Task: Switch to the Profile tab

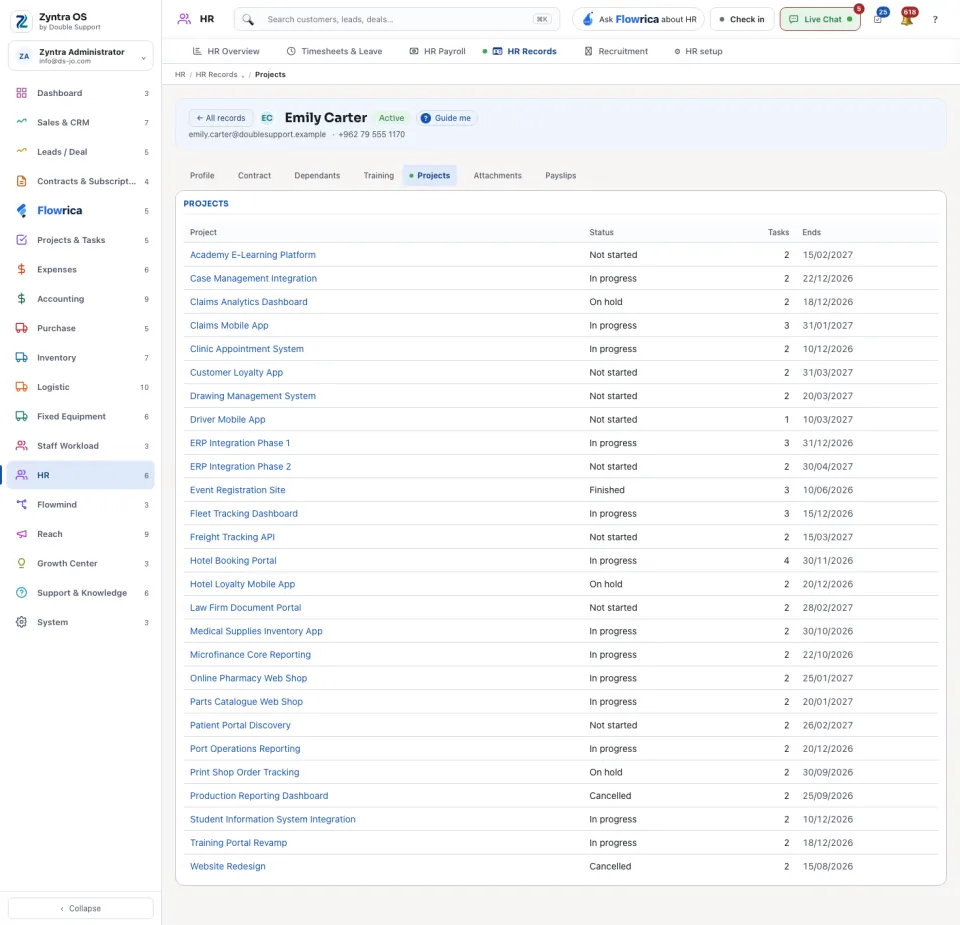Action: pyautogui.click(x=202, y=176)
